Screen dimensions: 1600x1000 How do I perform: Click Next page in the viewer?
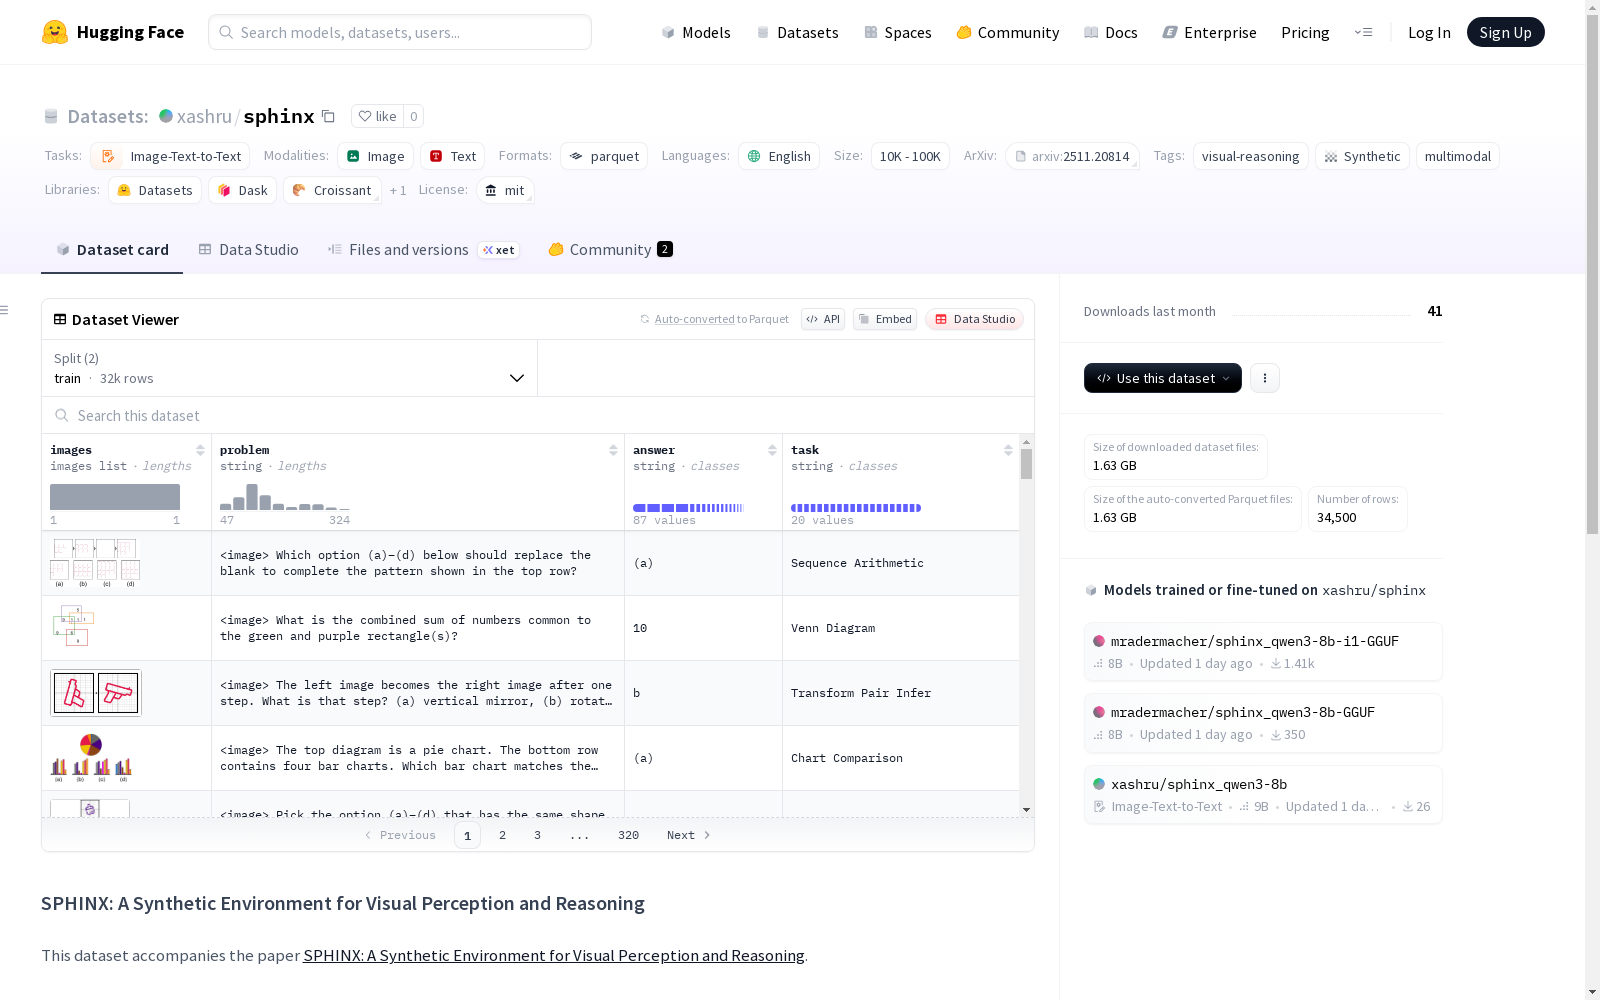pyautogui.click(x=688, y=835)
